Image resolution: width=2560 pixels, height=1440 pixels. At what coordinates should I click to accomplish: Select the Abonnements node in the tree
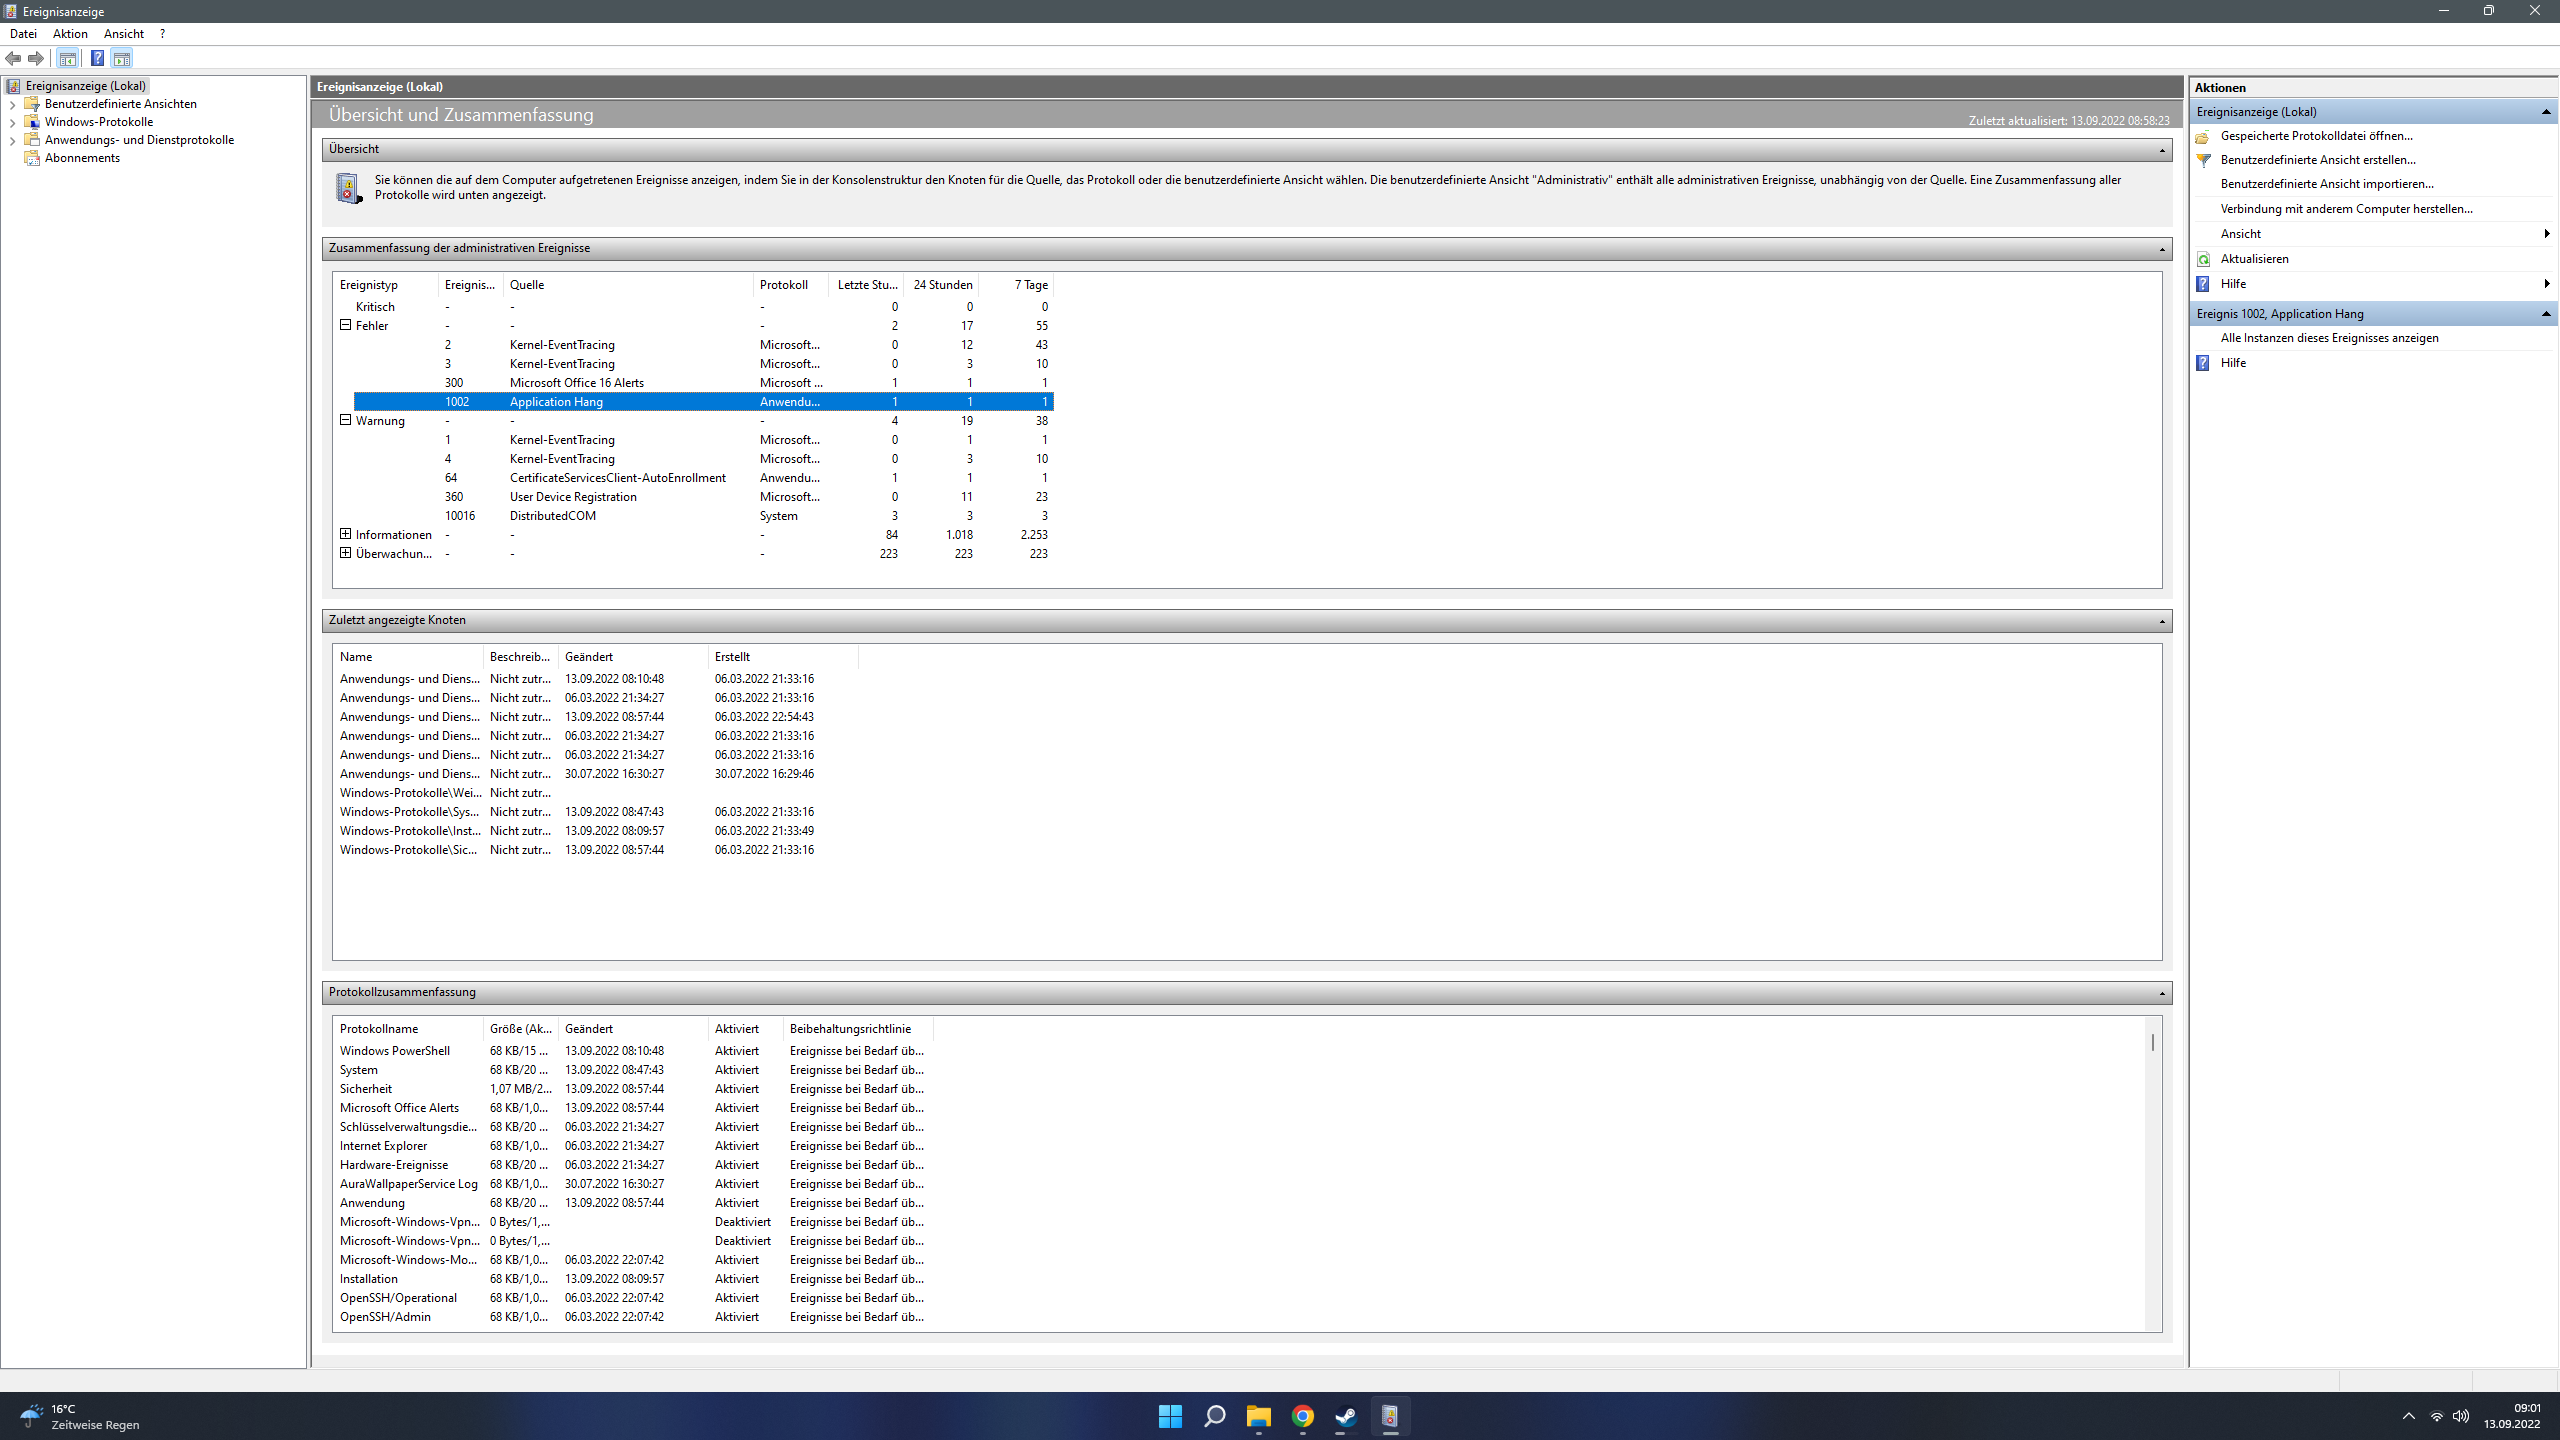(x=82, y=158)
